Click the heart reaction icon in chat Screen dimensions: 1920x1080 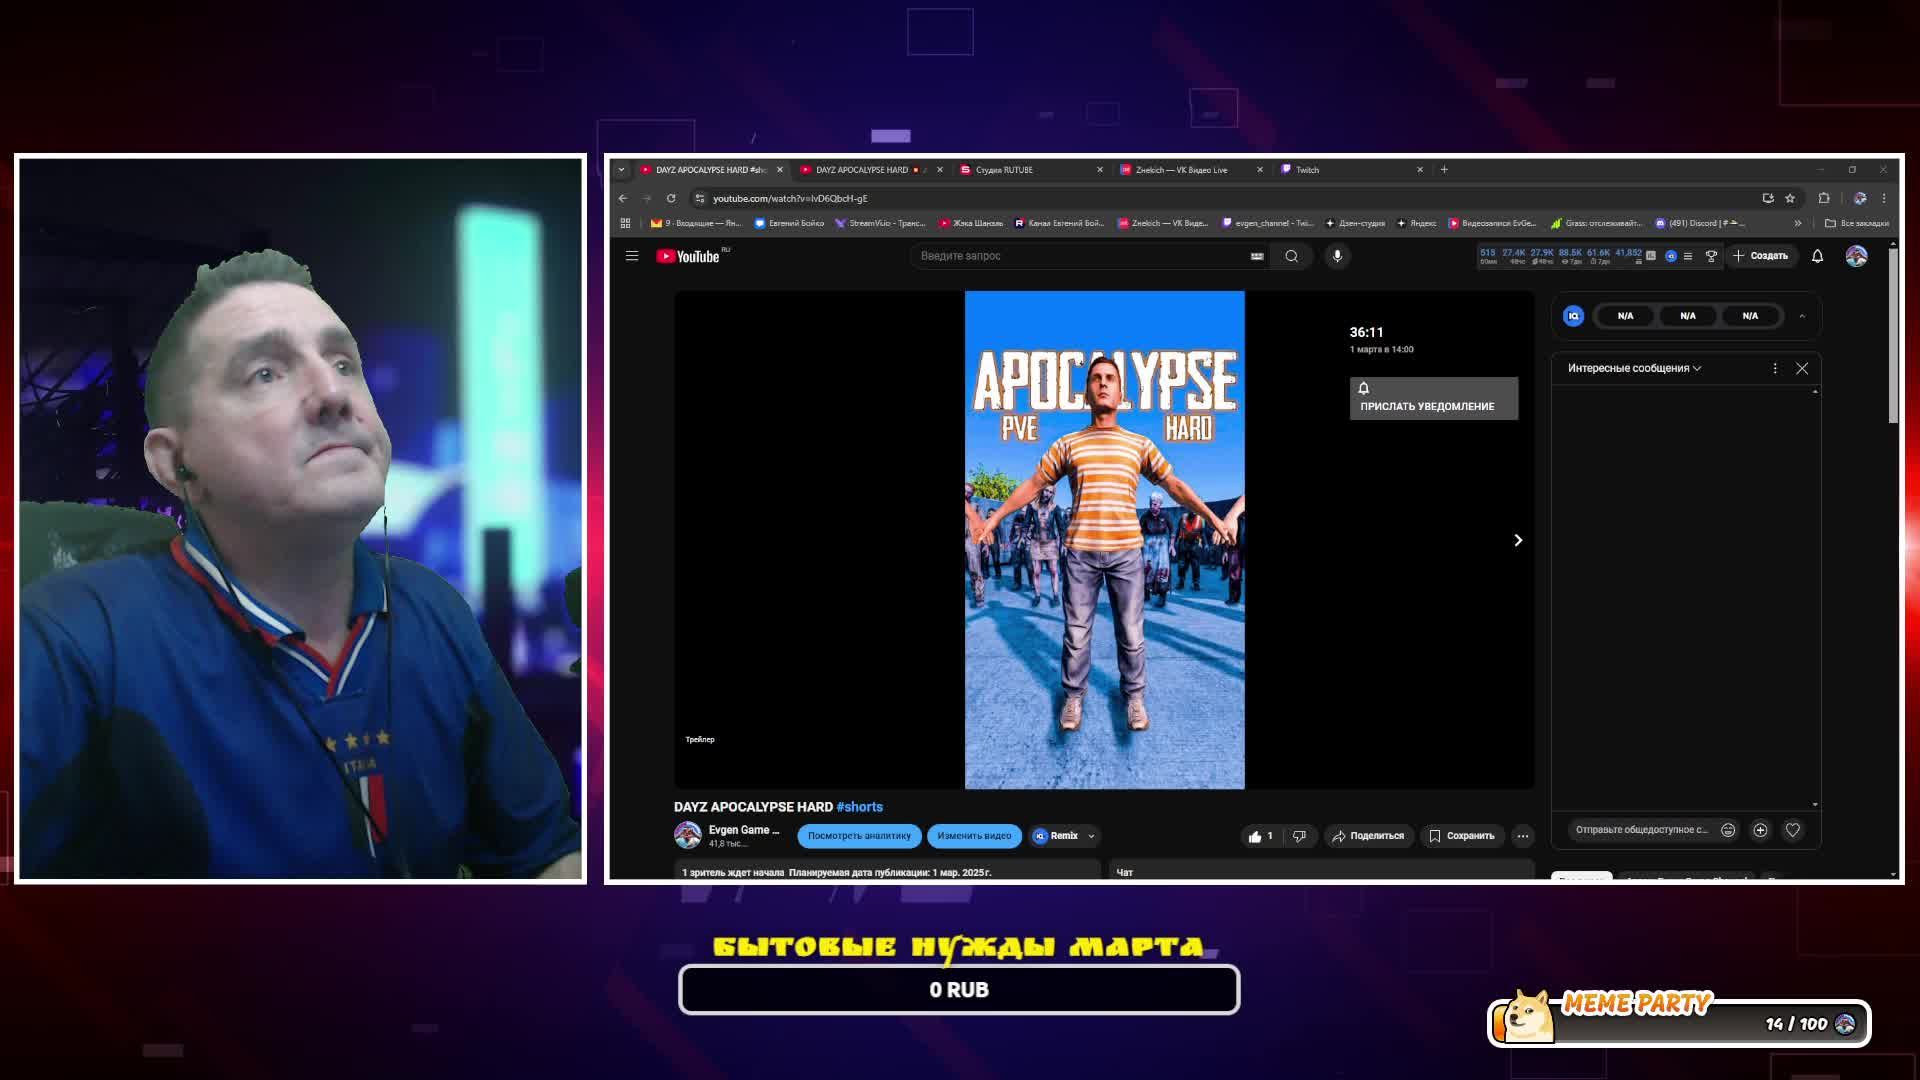click(x=1793, y=830)
